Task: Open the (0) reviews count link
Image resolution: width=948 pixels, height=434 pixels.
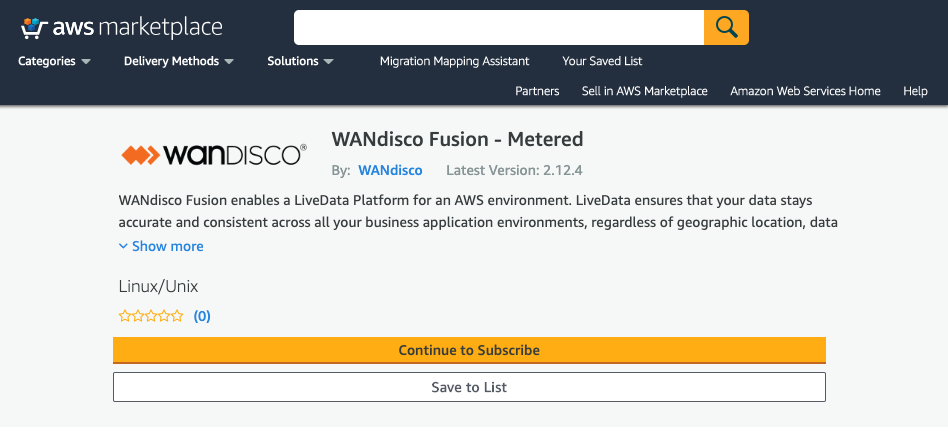Action: coord(202,316)
